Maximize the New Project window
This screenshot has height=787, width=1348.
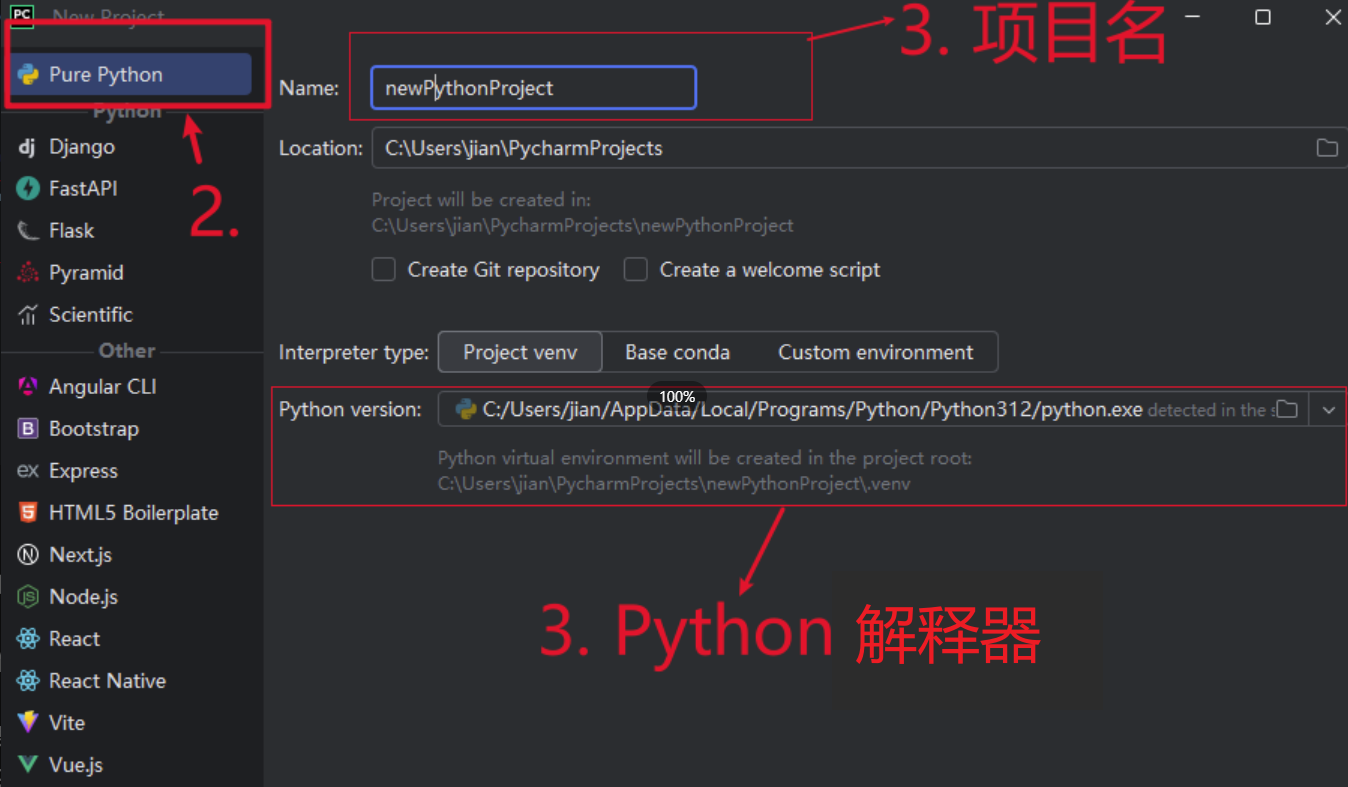tap(1263, 17)
